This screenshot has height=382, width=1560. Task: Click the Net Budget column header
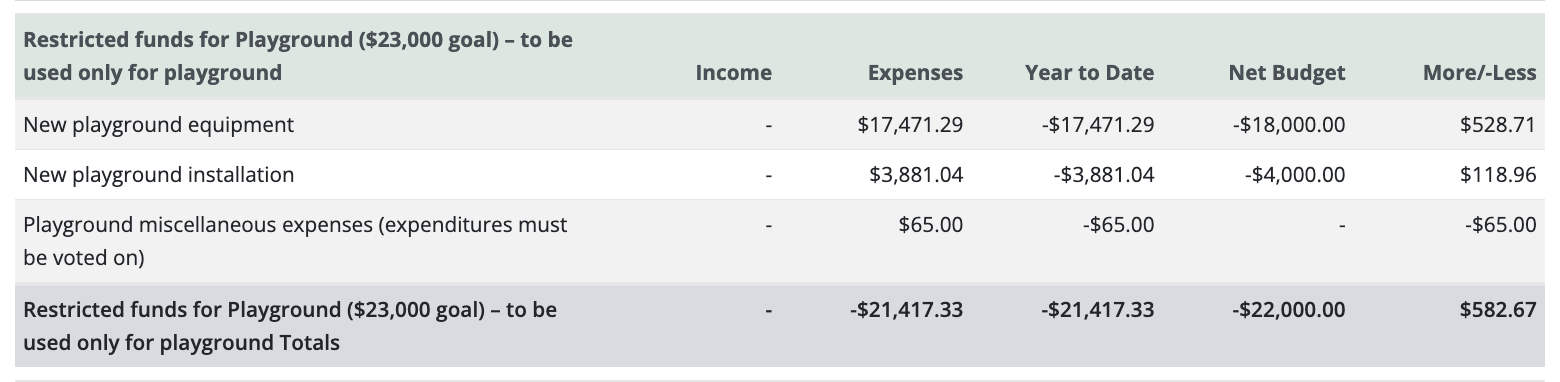point(1287,72)
